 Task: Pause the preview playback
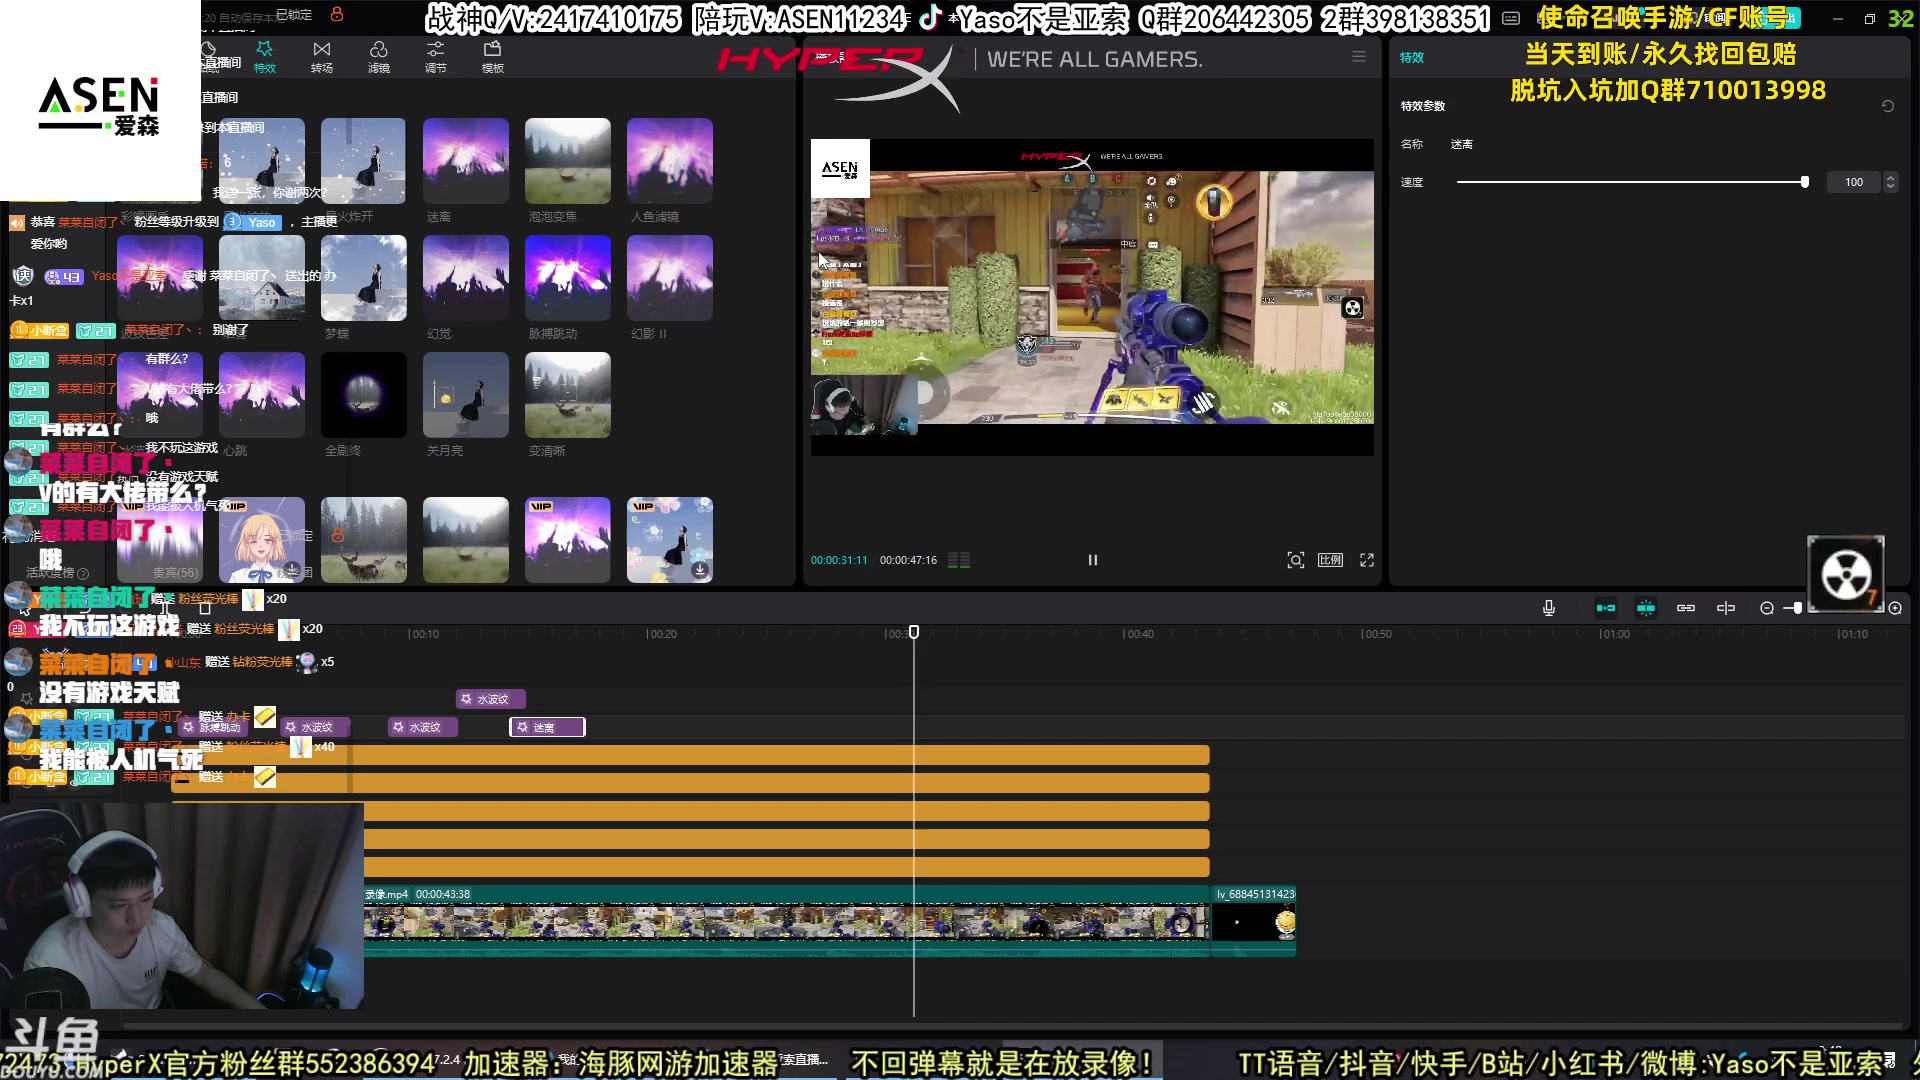coord(1093,560)
